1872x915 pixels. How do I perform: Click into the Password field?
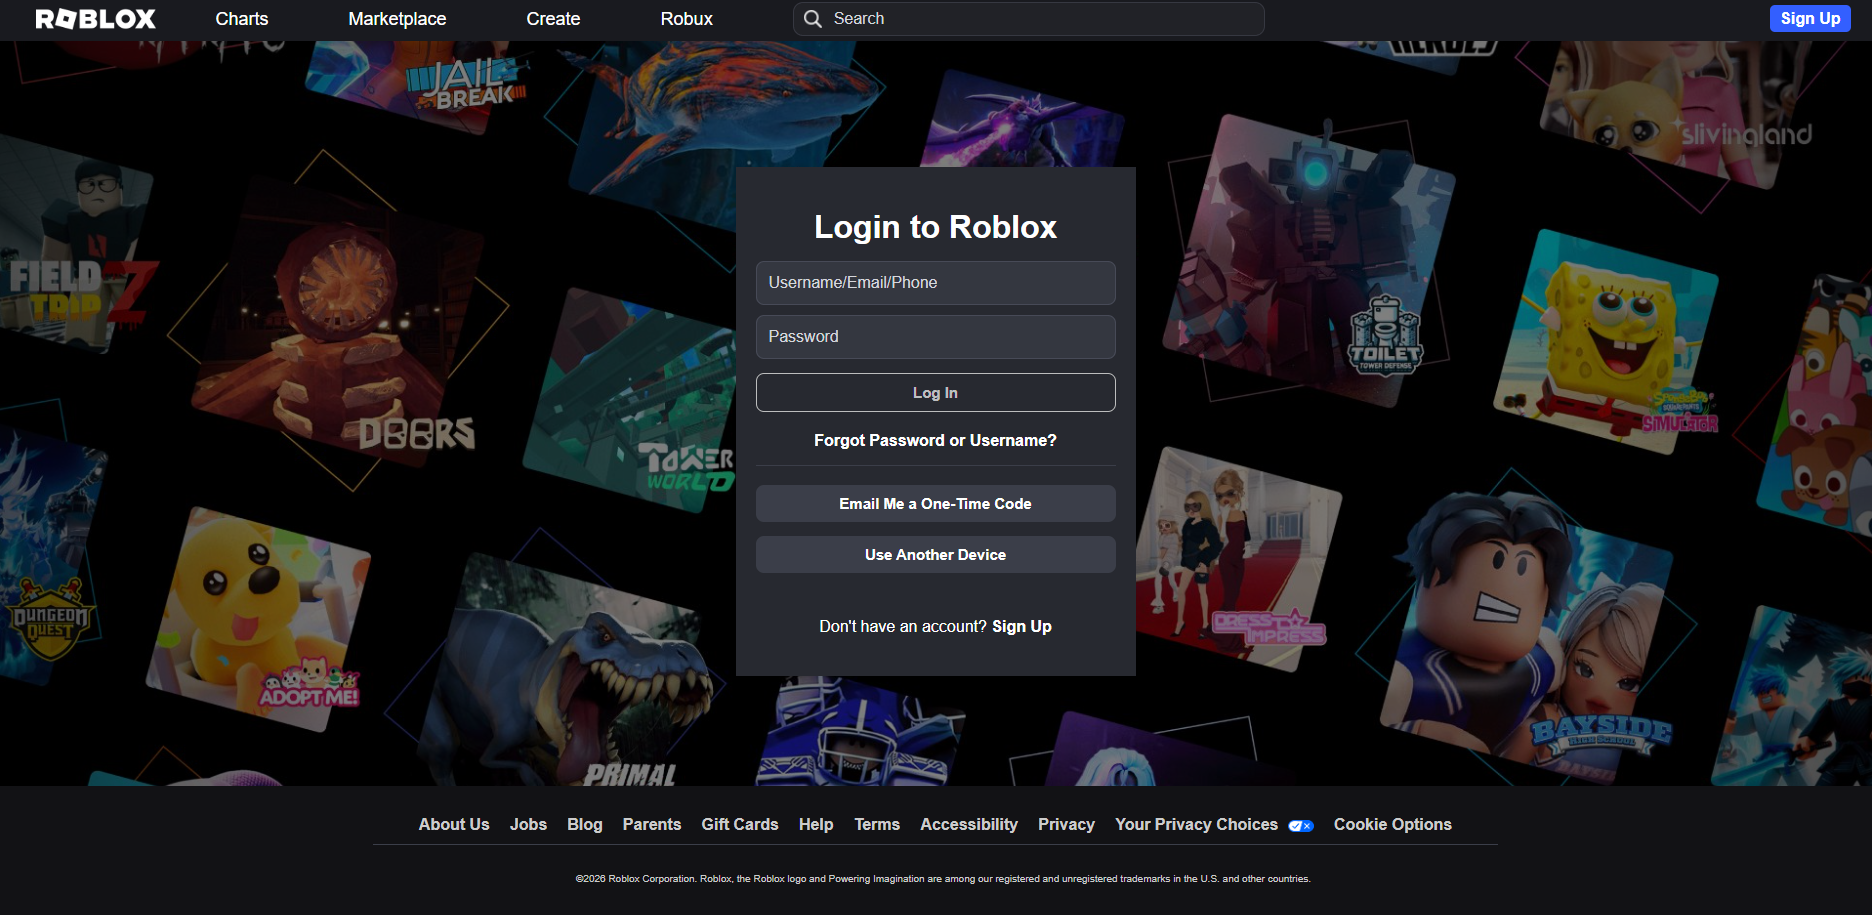tap(936, 337)
